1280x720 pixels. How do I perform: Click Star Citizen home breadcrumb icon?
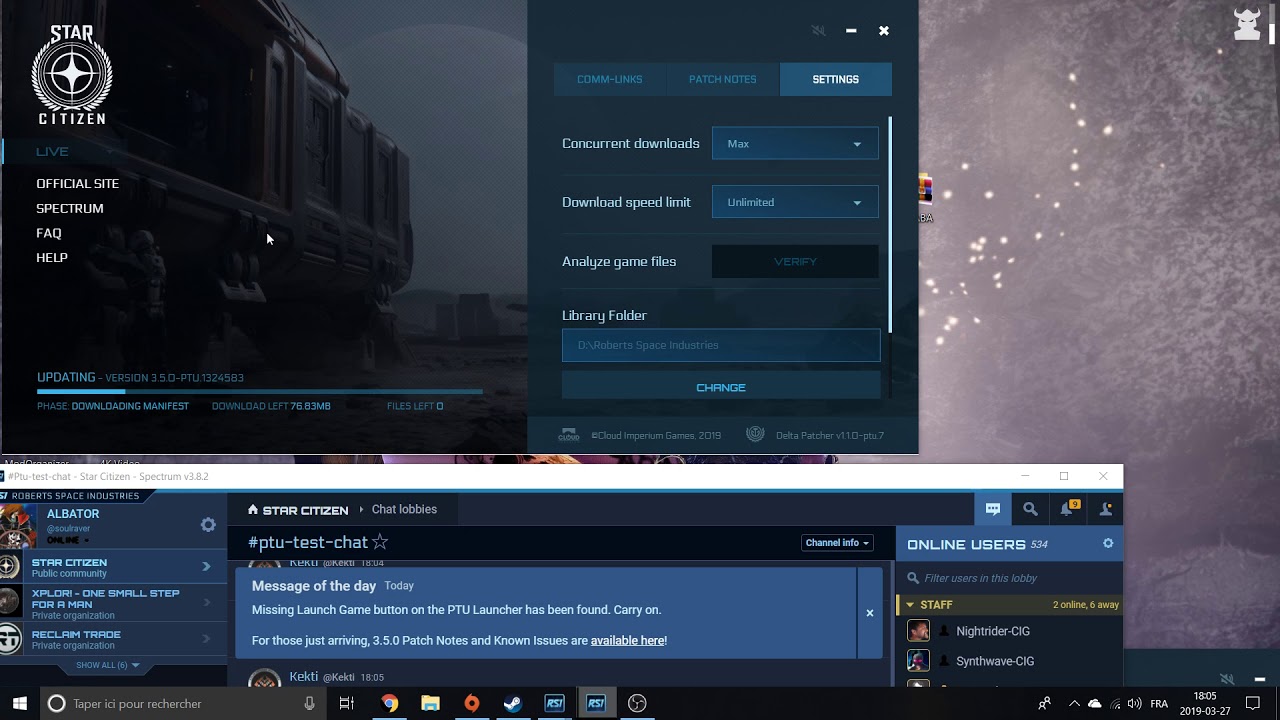click(x=253, y=509)
